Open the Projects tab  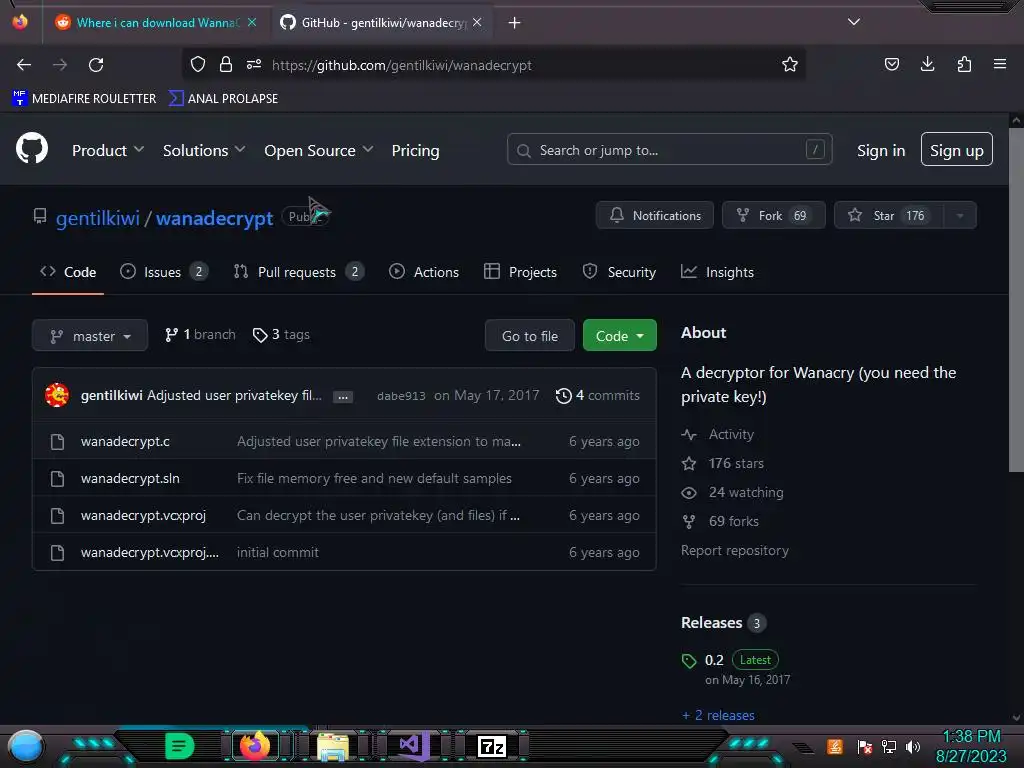pos(520,272)
